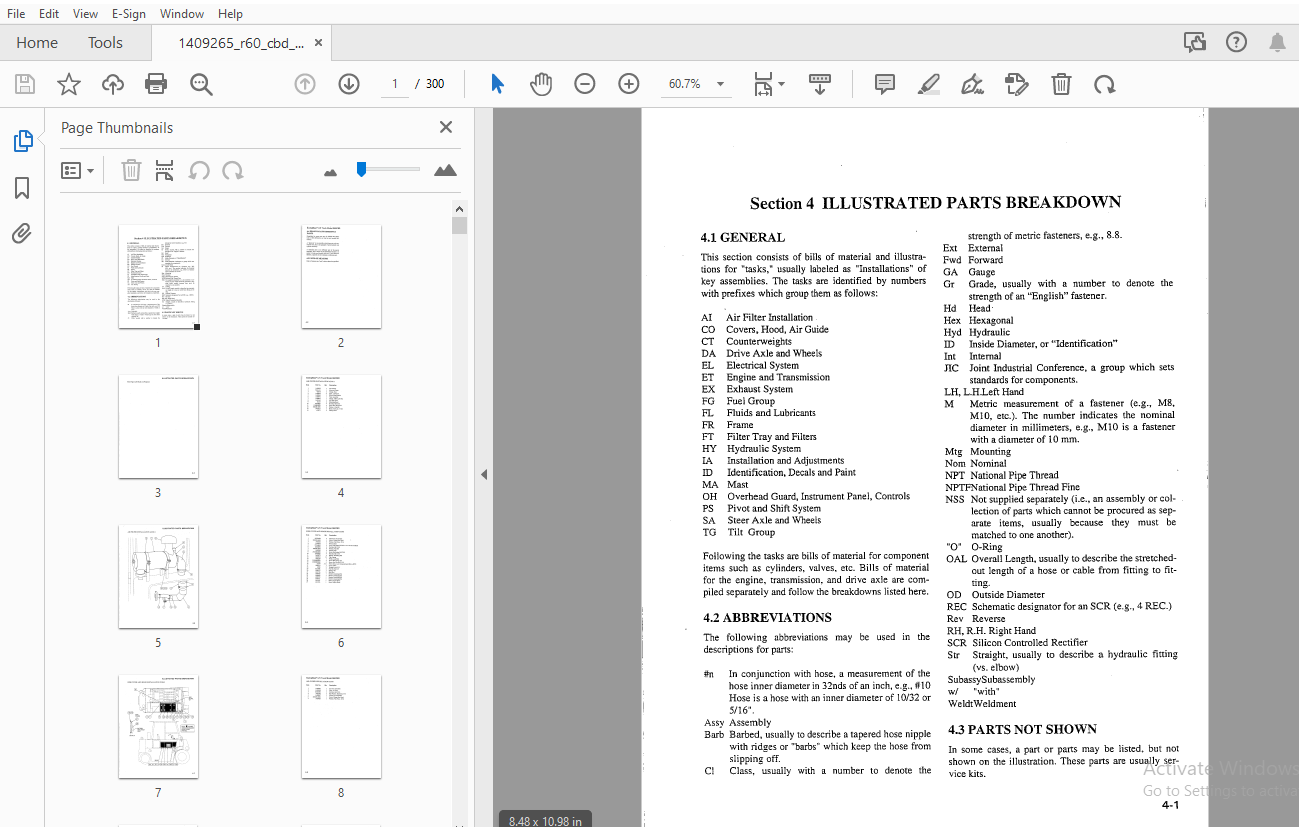Image resolution: width=1299 pixels, height=827 pixels.
Task: Open the help question mark icon
Action: pos(1237,42)
